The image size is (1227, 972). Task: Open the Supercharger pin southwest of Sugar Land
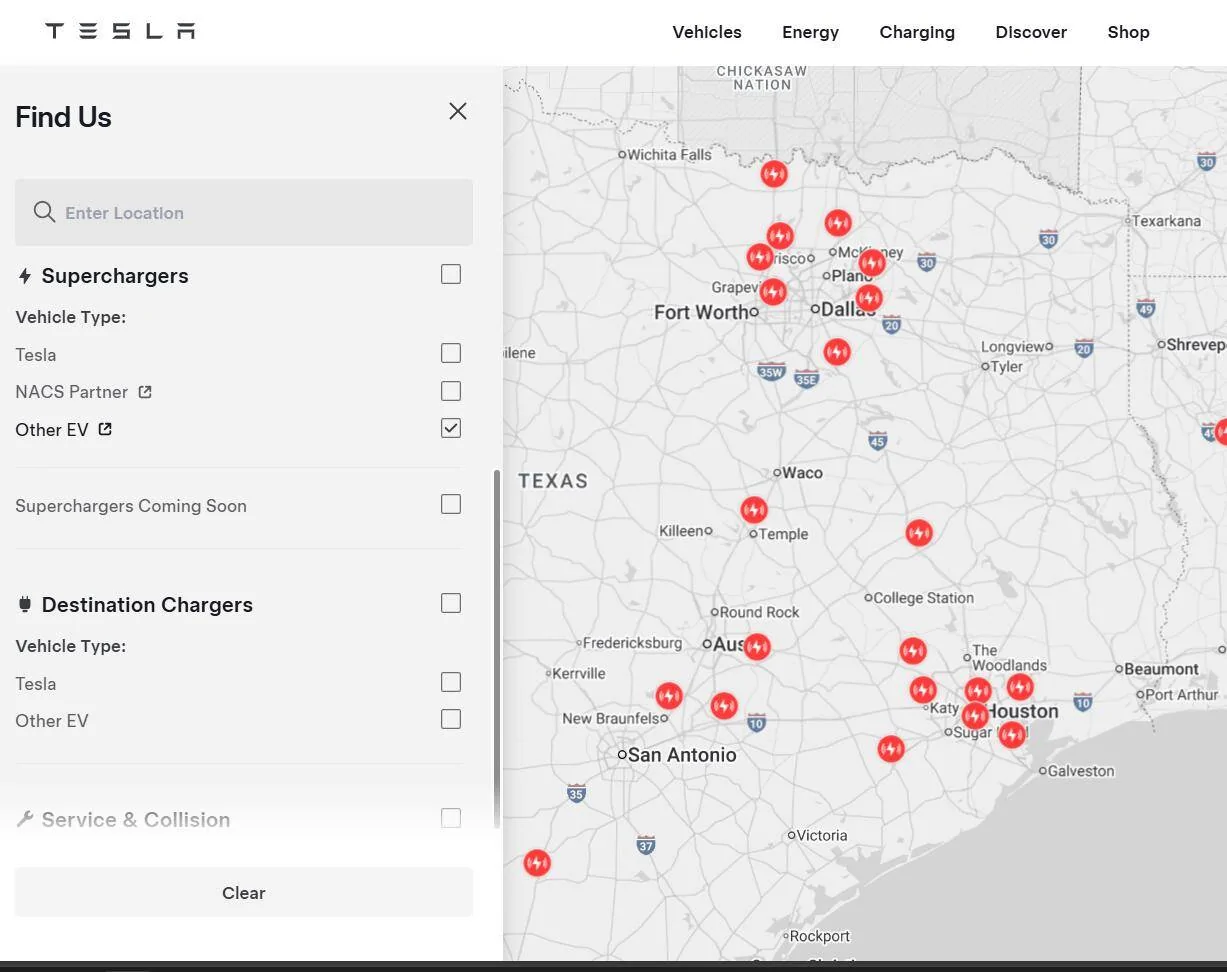[891, 749]
